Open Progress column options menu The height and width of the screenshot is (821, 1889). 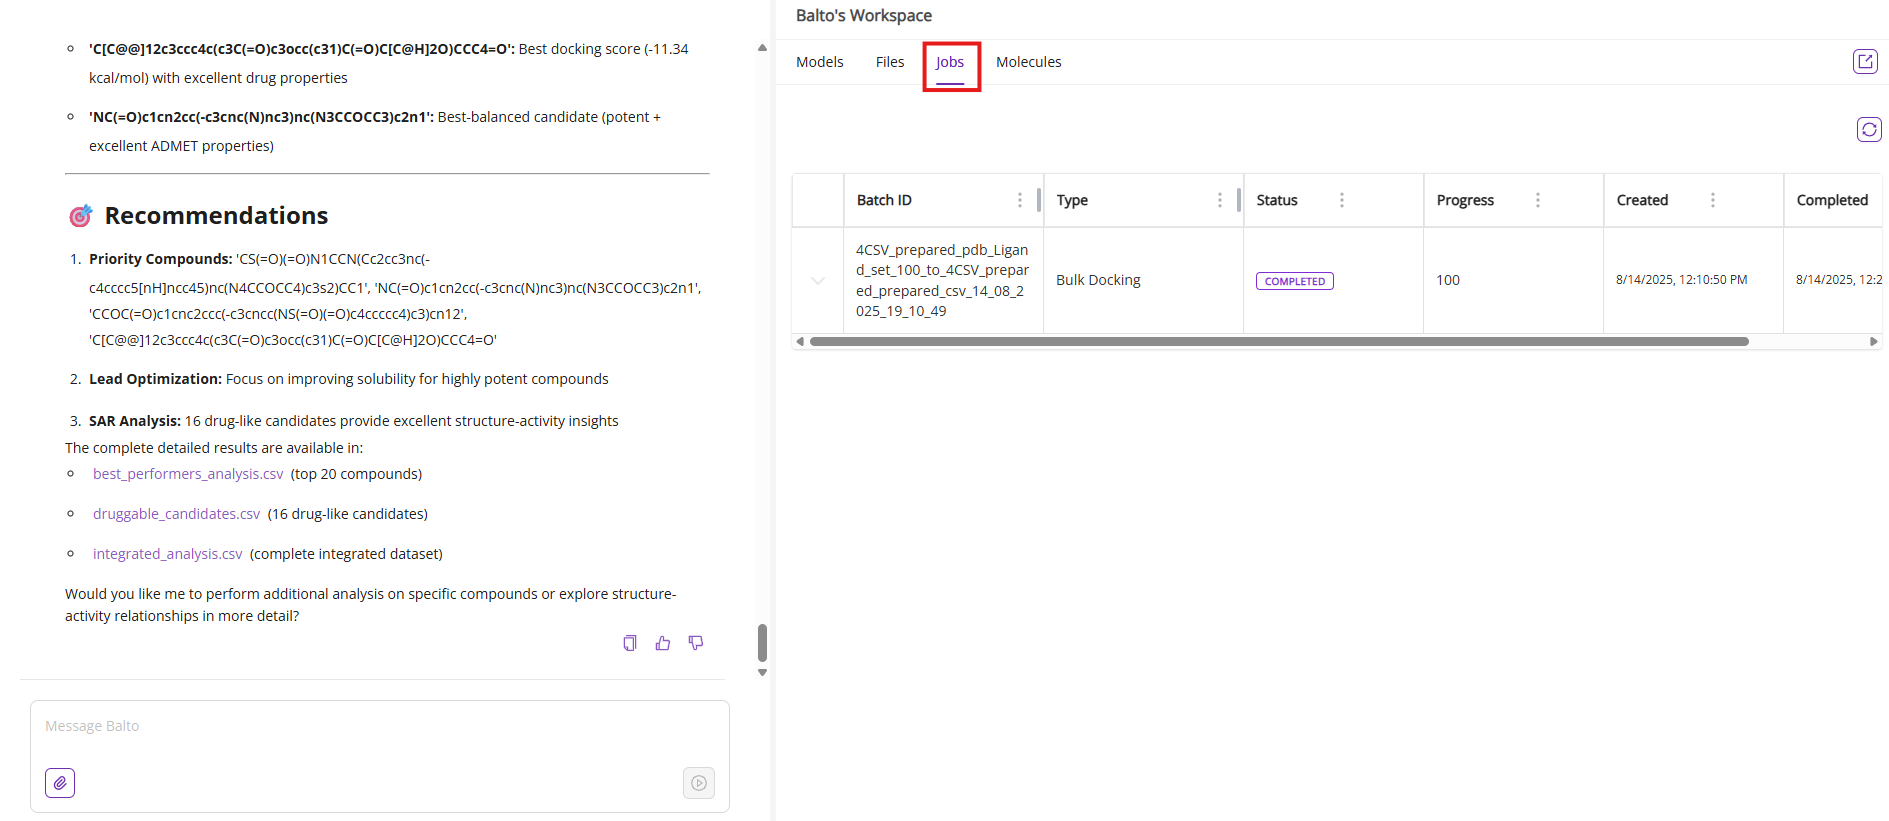click(1537, 200)
